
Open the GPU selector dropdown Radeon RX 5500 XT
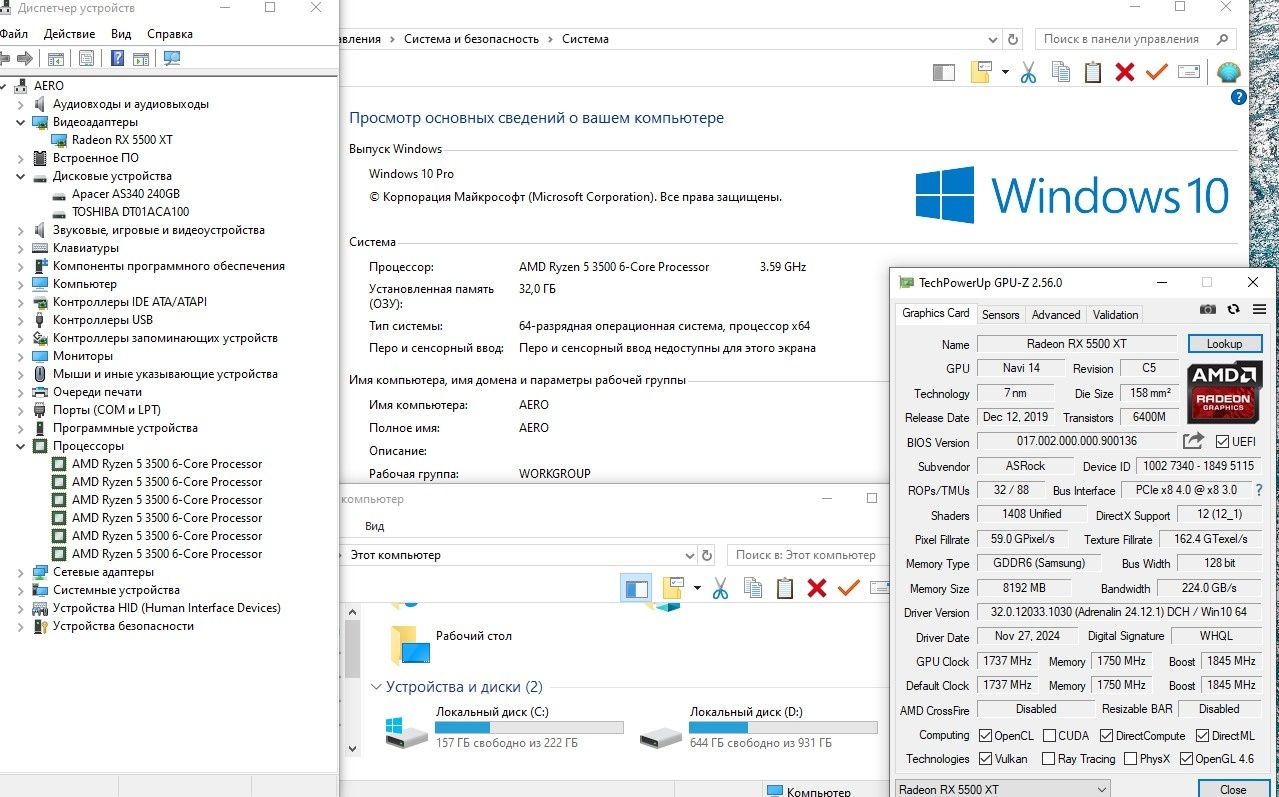click(x=1002, y=789)
